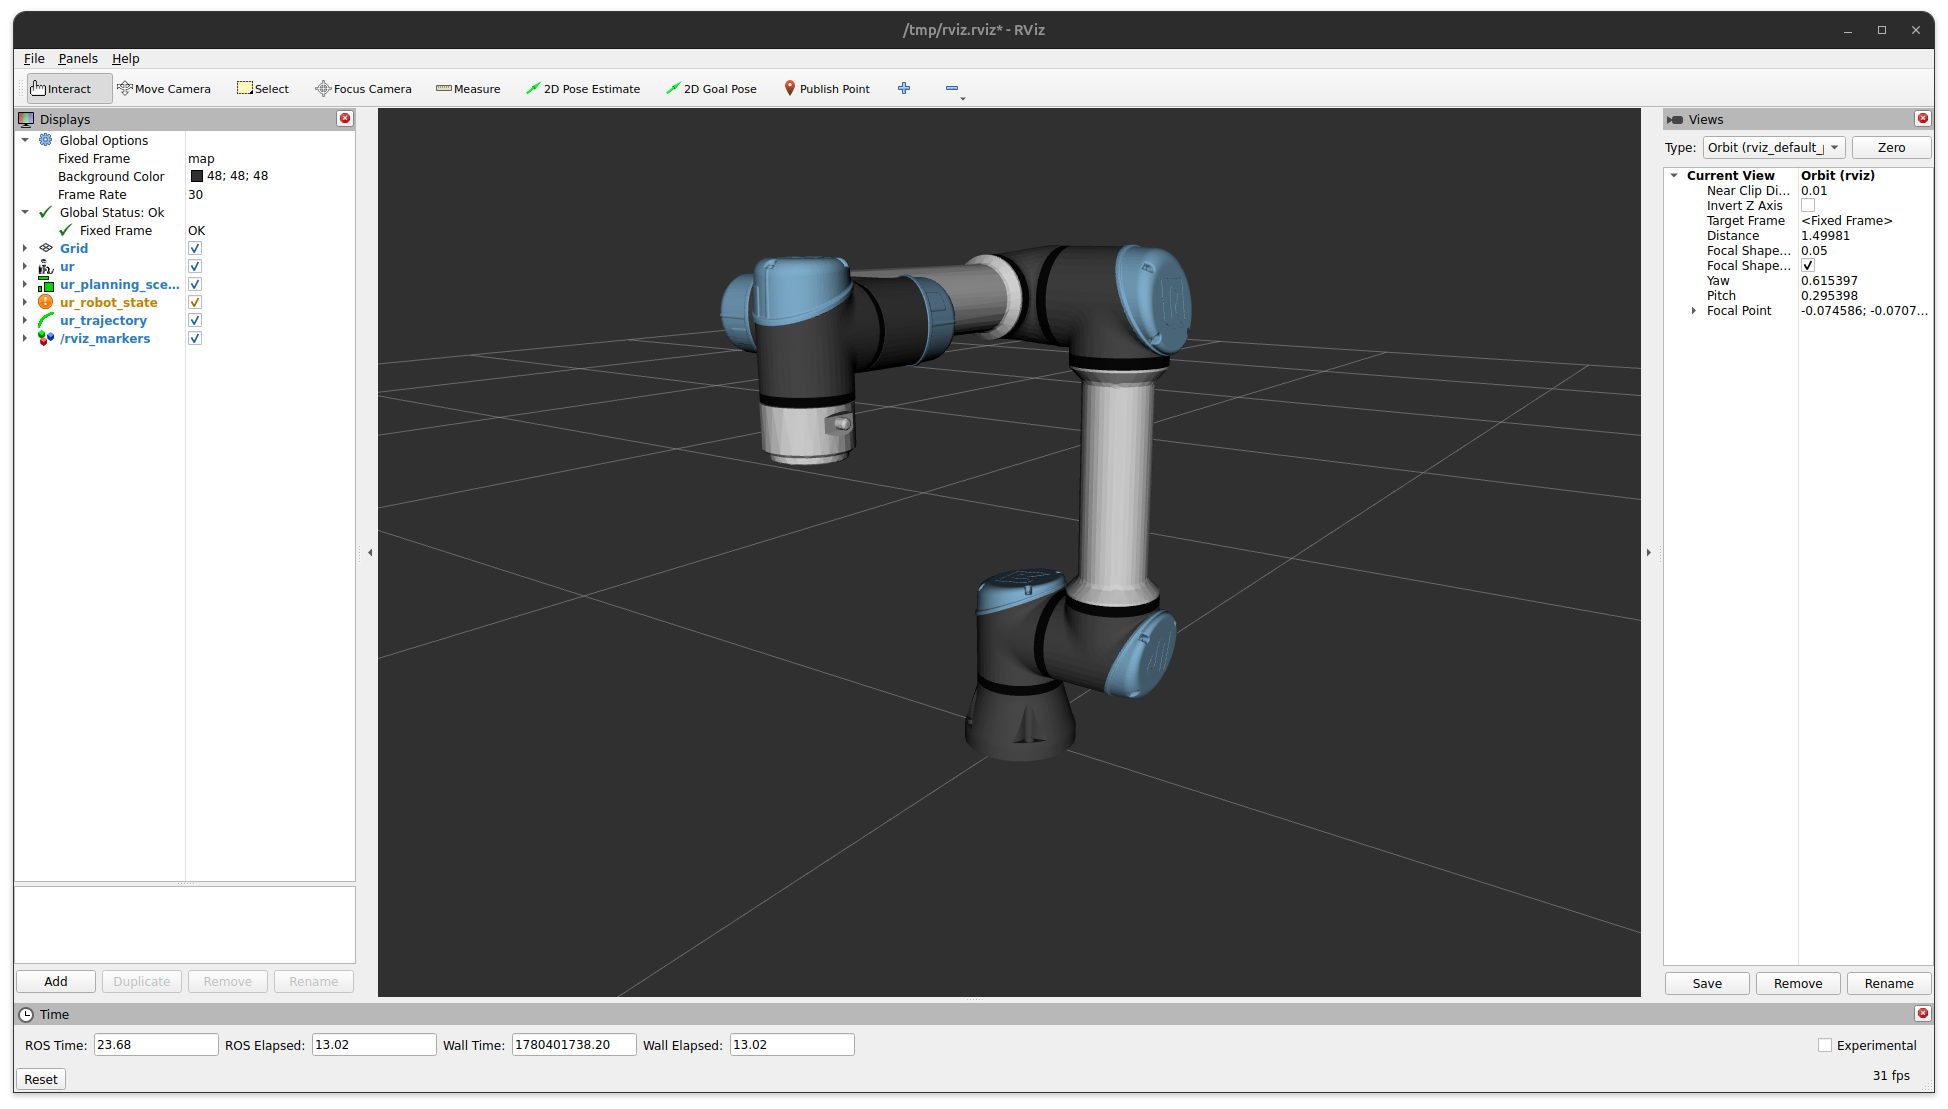Image resolution: width=1948 pixels, height=1109 pixels.
Task: Click the Background Color swatch
Action: [197, 176]
